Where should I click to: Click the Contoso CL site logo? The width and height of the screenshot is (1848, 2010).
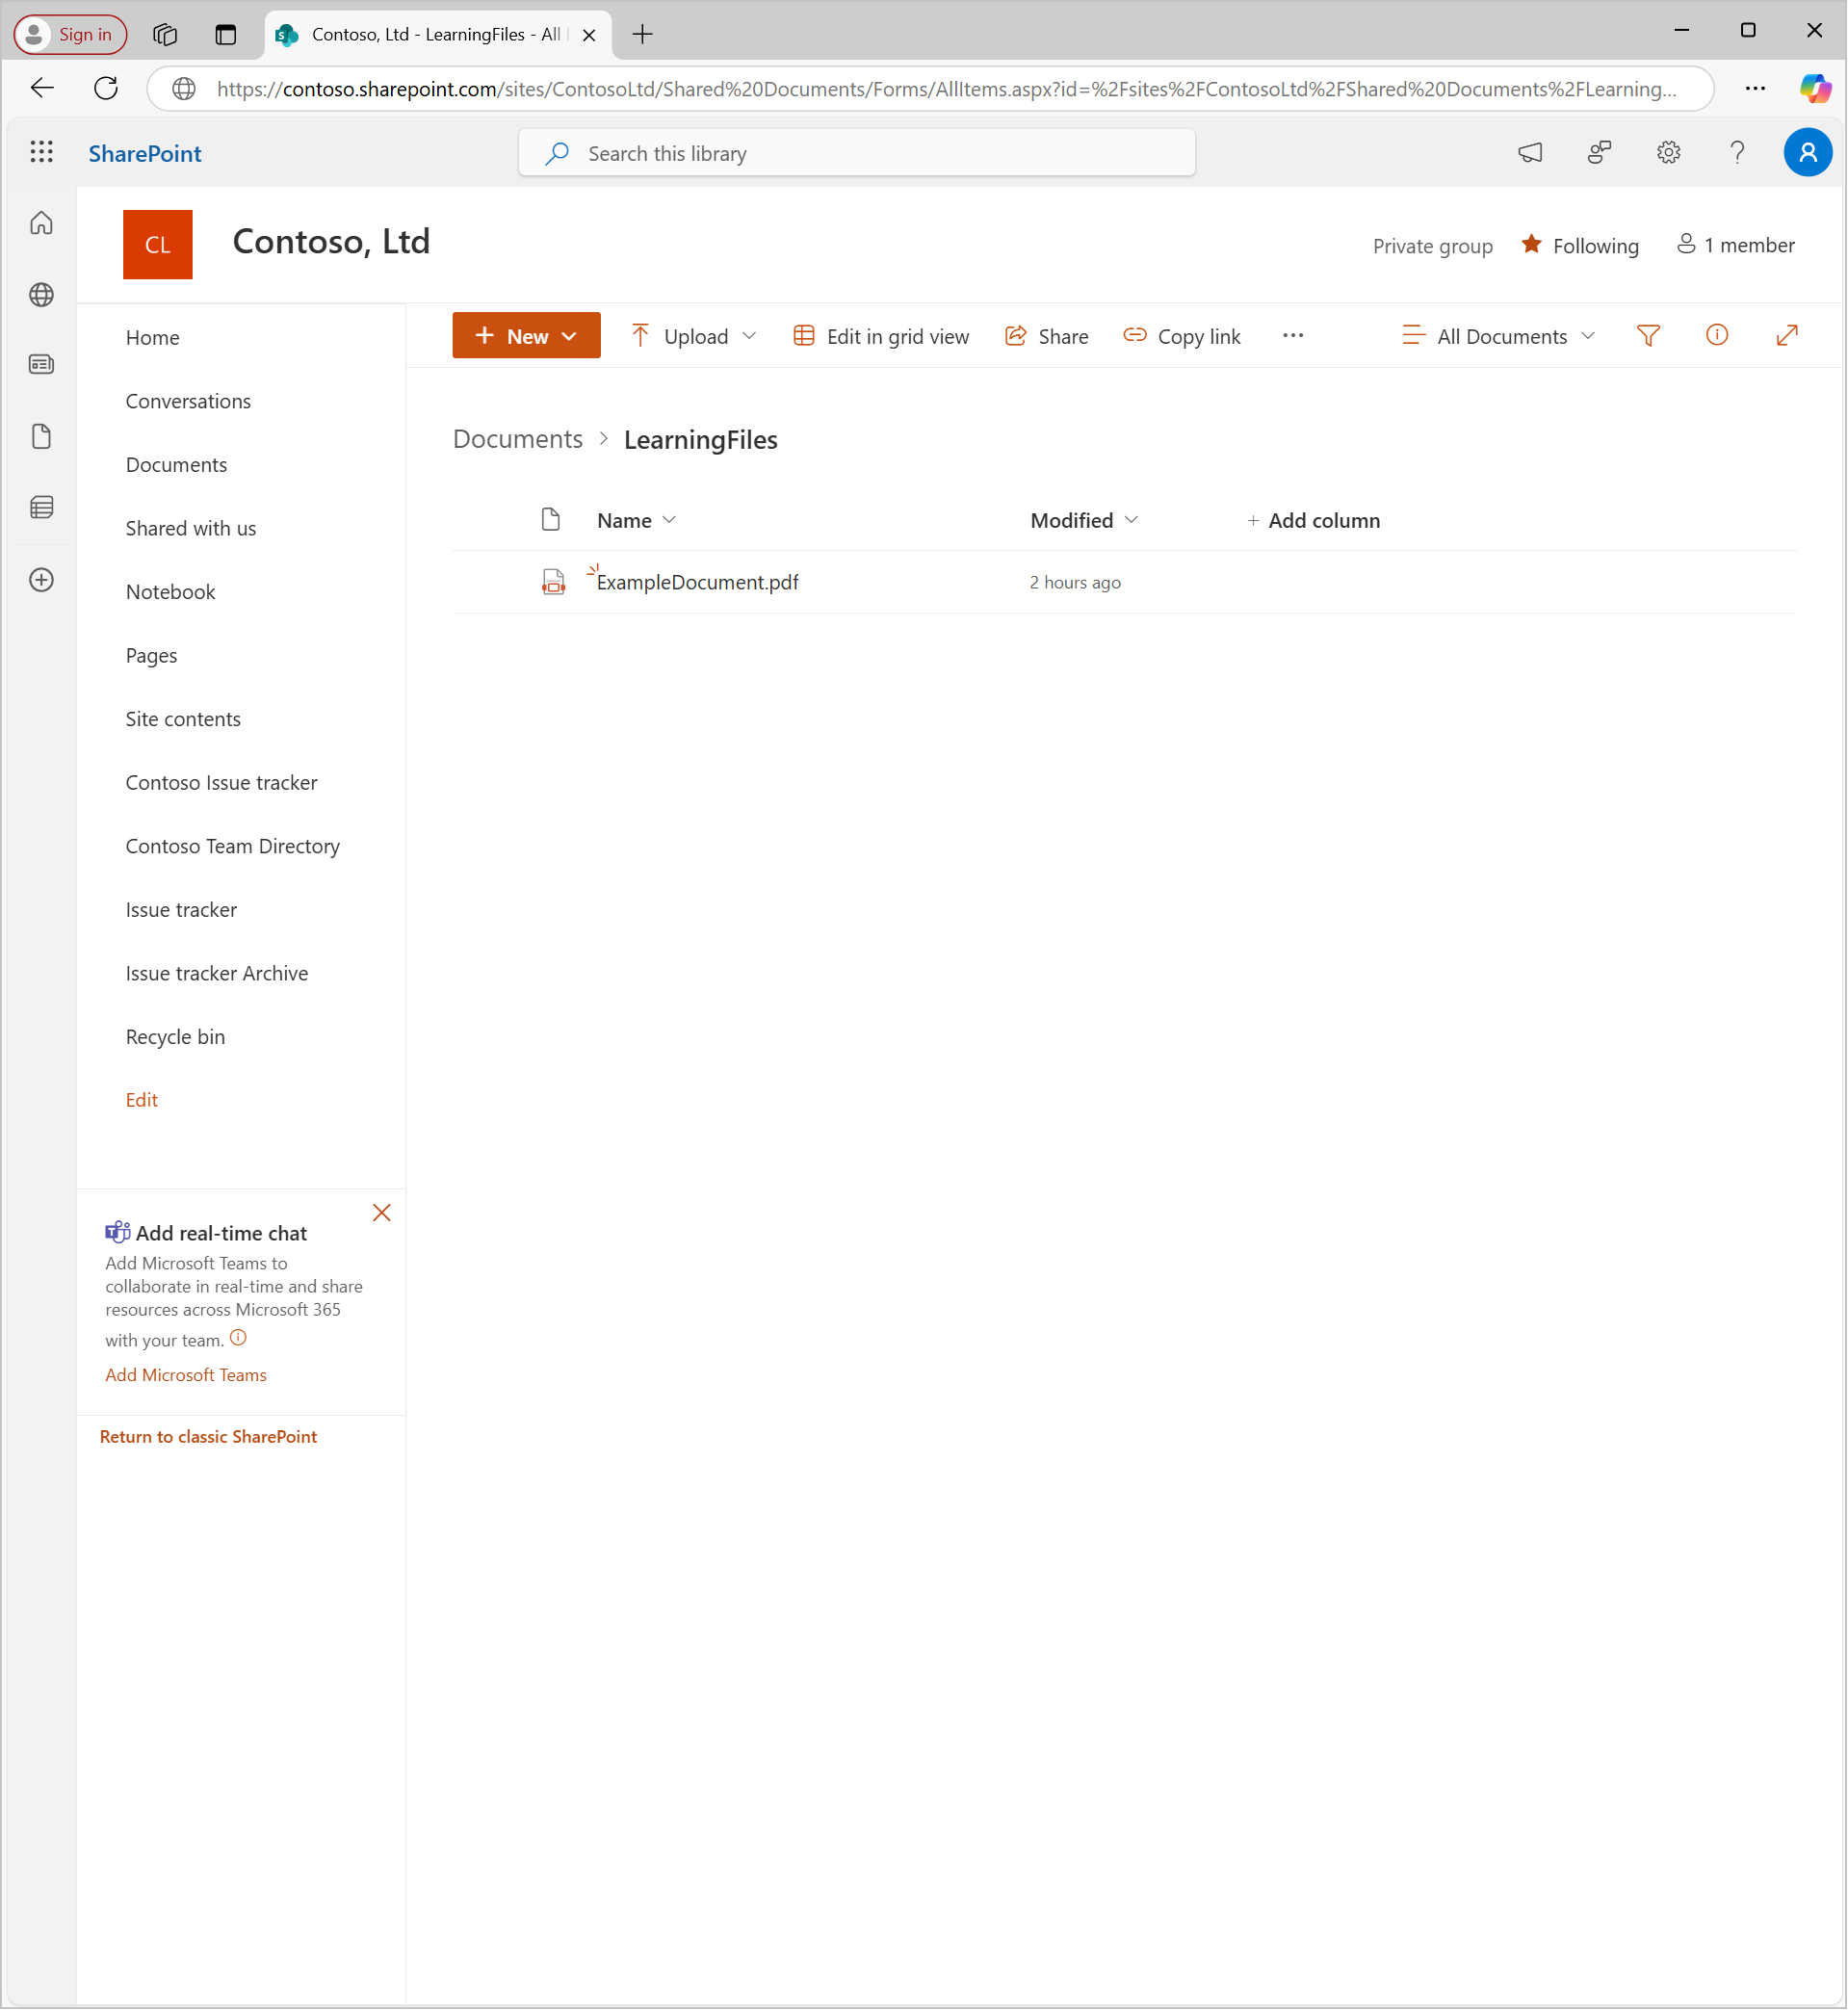click(x=157, y=244)
